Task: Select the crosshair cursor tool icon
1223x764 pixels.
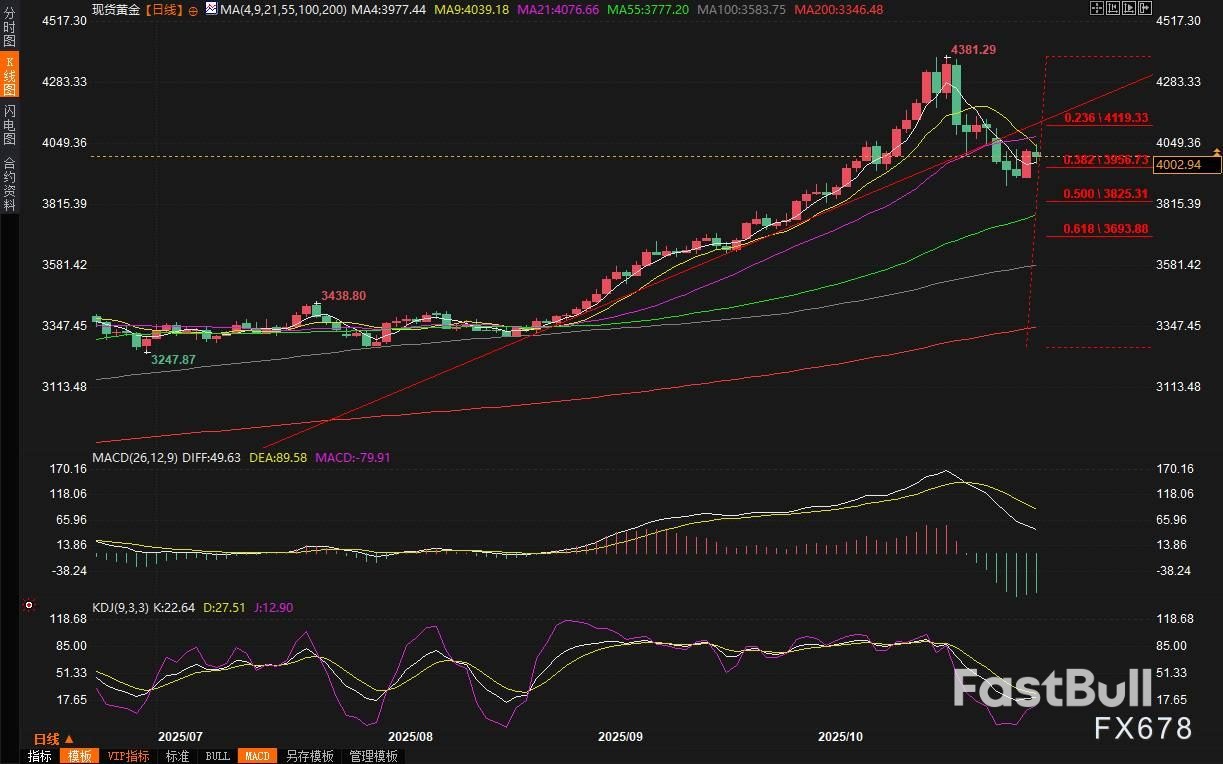Action: click(x=1096, y=8)
